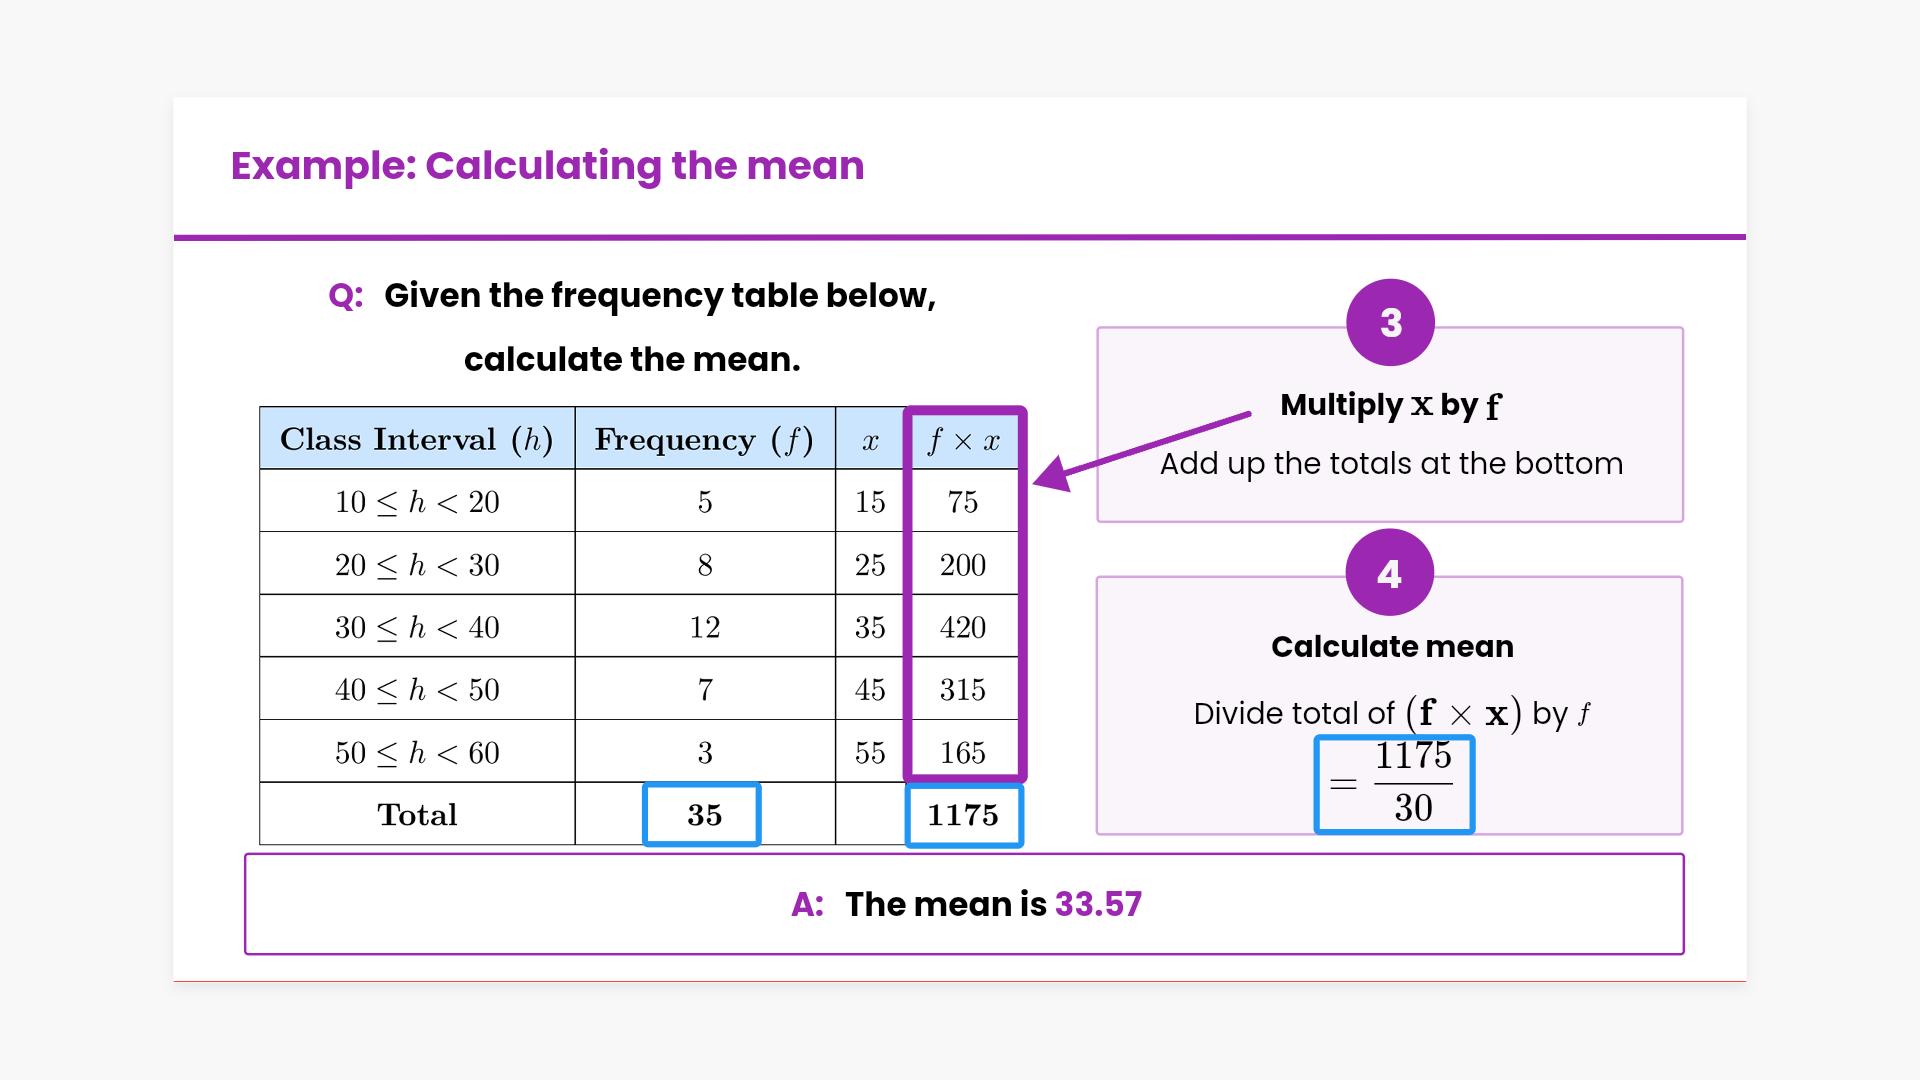The height and width of the screenshot is (1080, 1920).
Task: Click the 'Add up the totals at the bottom' text
Action: pos(1391,464)
